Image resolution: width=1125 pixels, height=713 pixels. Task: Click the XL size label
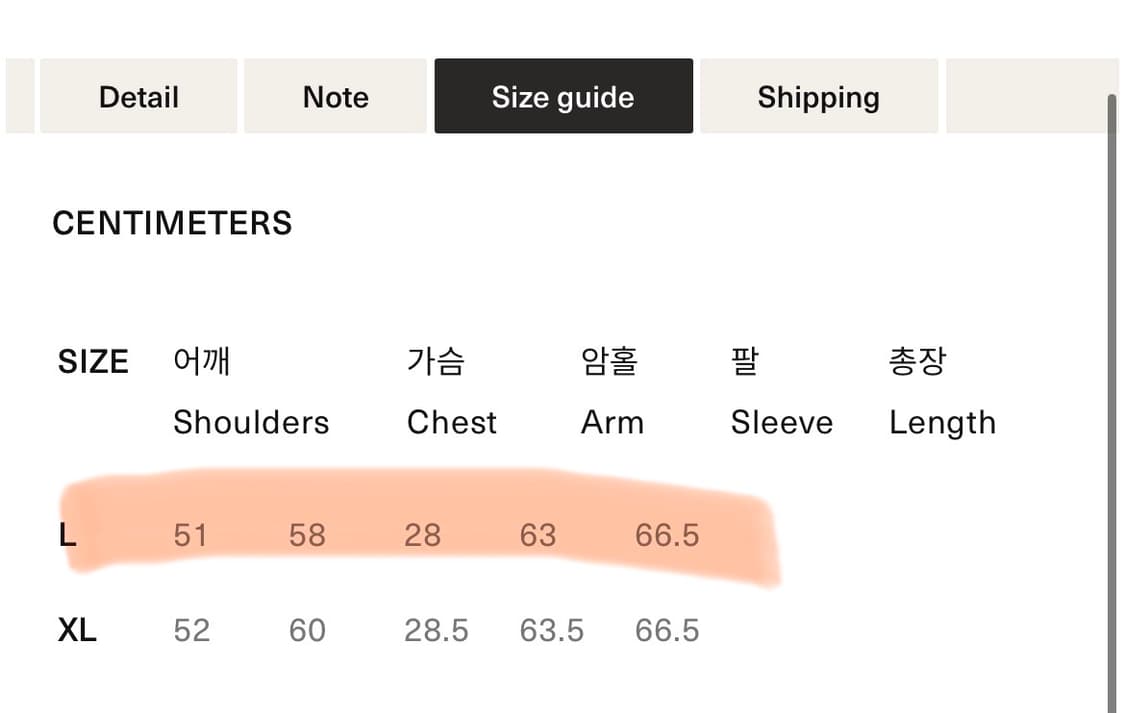pyautogui.click(x=80, y=630)
